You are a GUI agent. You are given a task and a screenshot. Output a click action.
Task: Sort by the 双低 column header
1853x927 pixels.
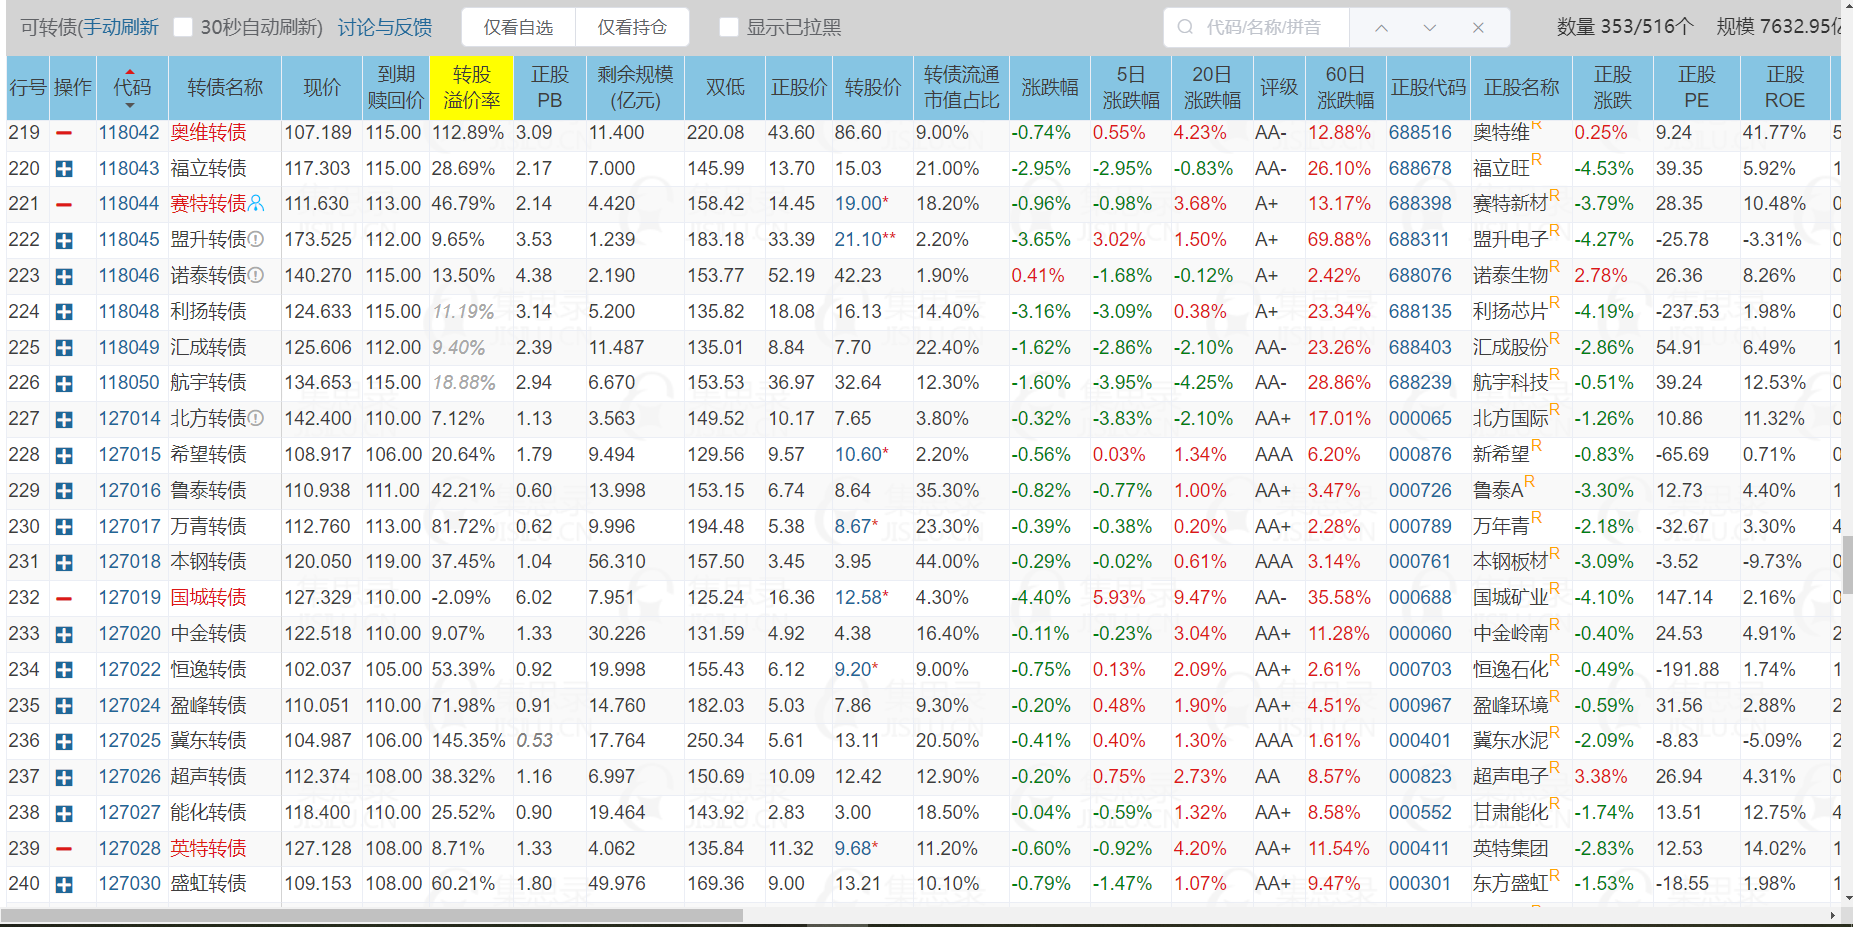pos(725,88)
